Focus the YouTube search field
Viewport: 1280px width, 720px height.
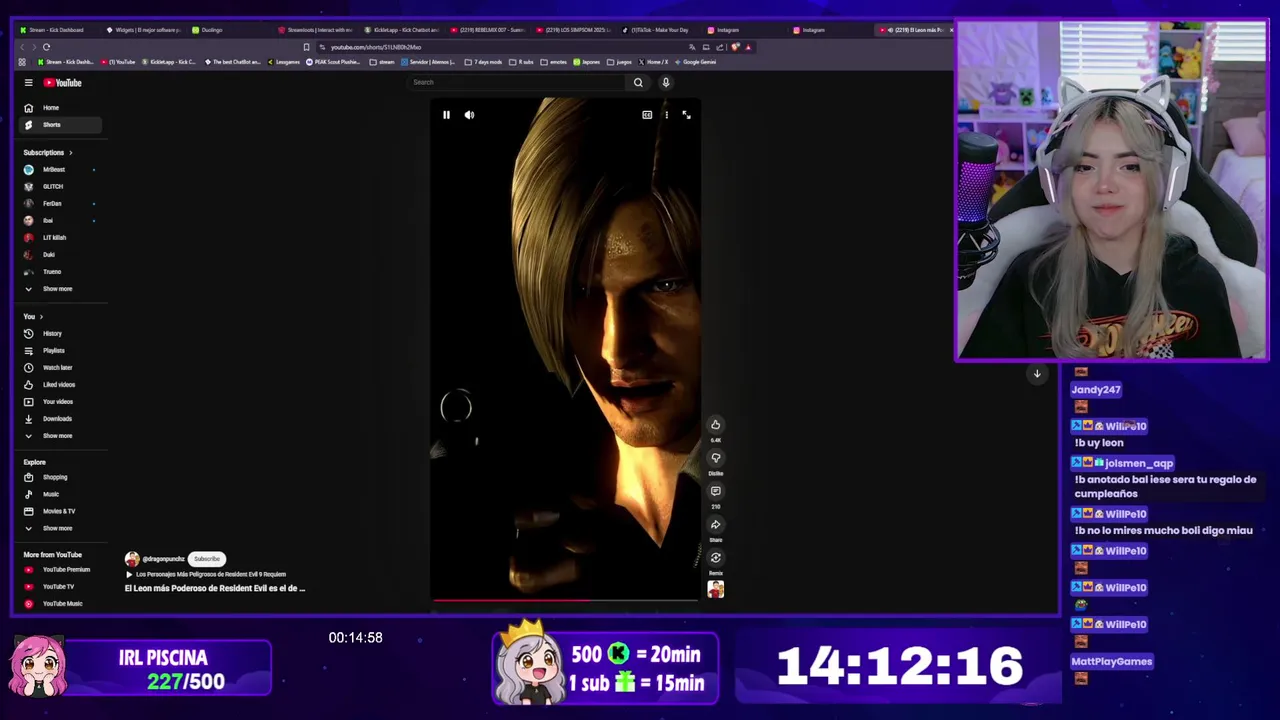point(518,82)
